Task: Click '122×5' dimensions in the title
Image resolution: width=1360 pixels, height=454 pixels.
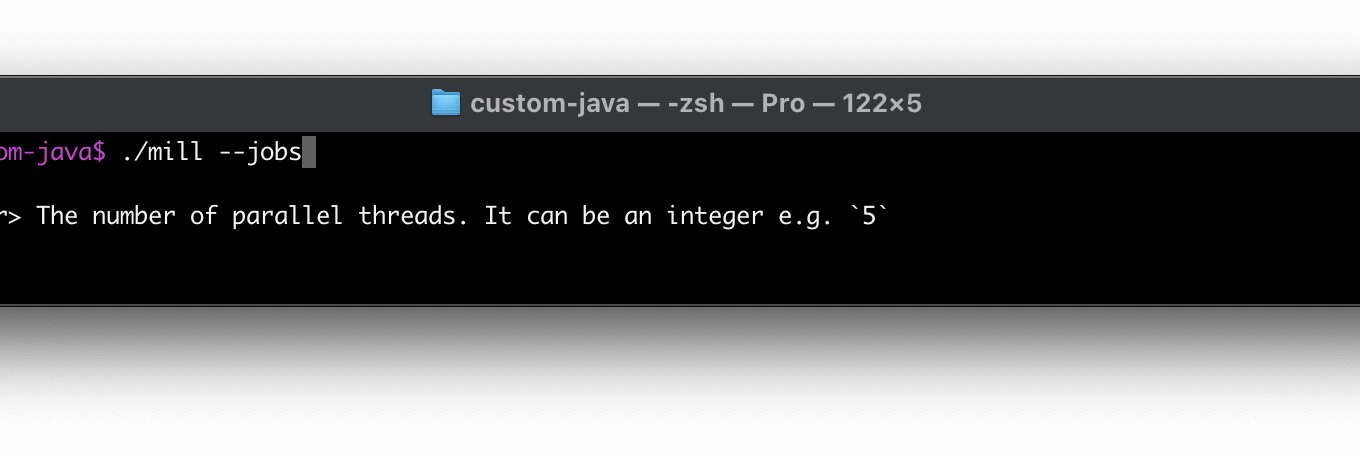Action: (882, 103)
